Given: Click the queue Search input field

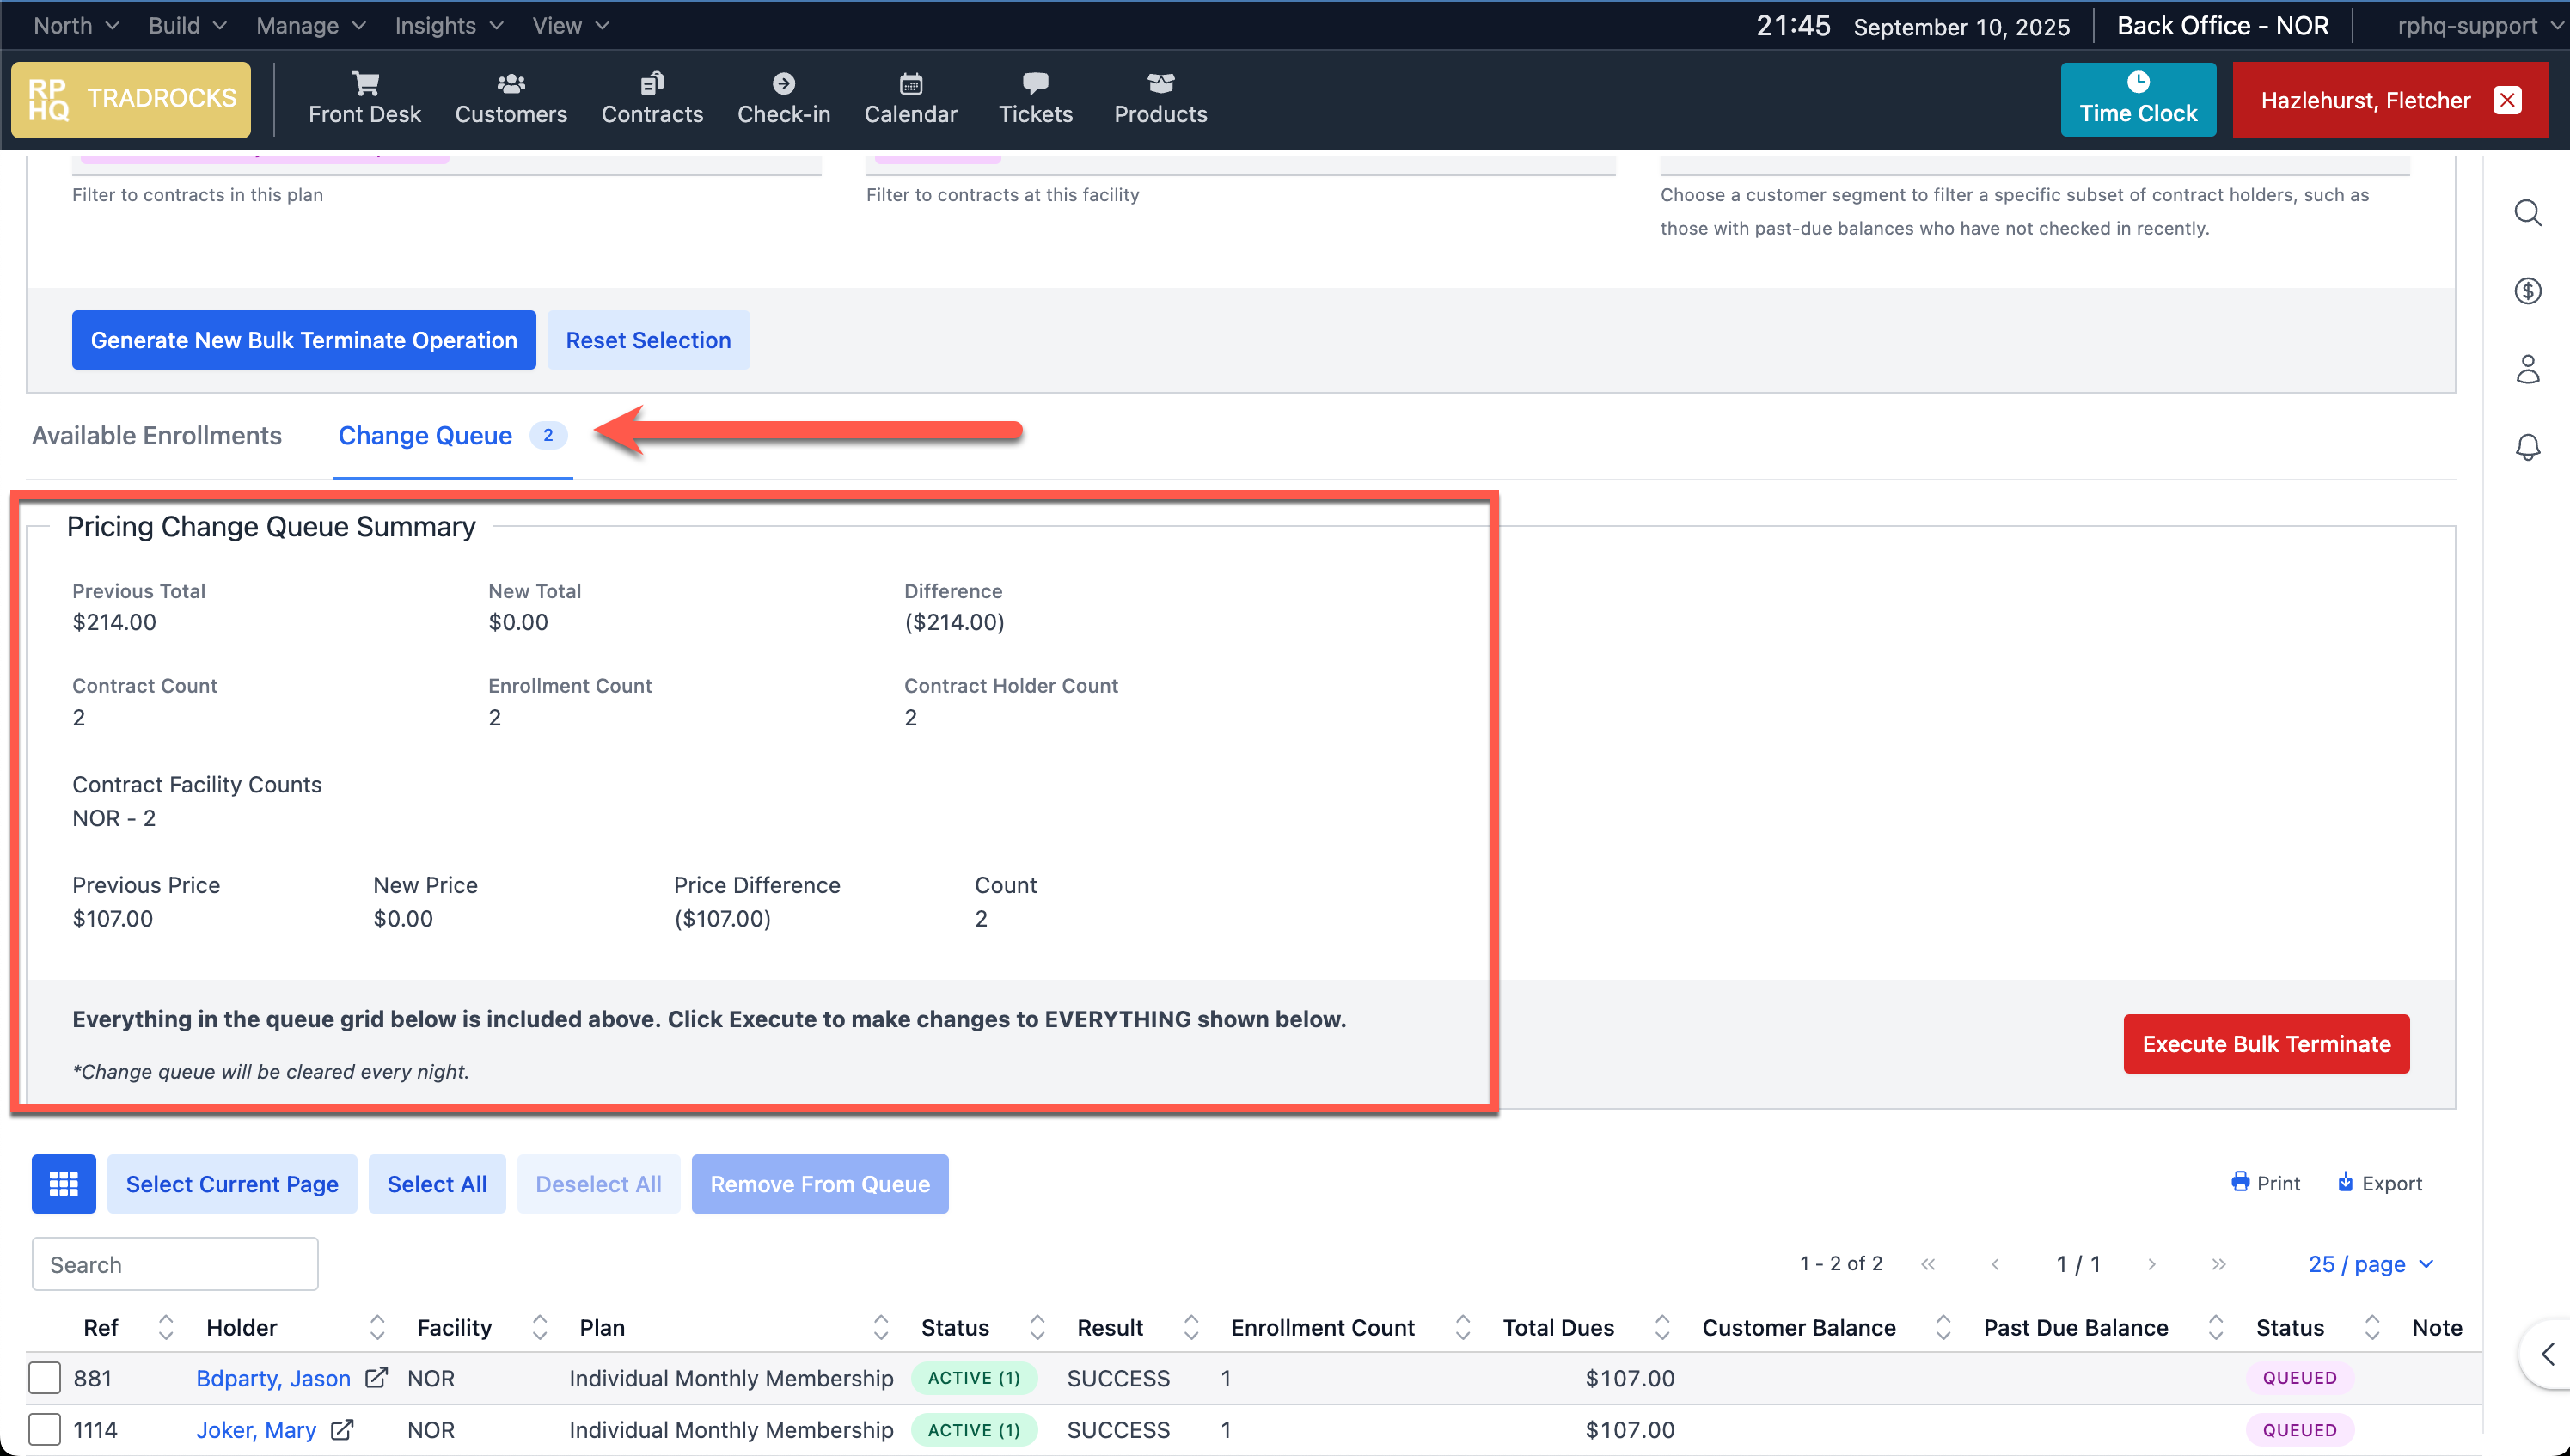Looking at the screenshot, I should click(175, 1264).
